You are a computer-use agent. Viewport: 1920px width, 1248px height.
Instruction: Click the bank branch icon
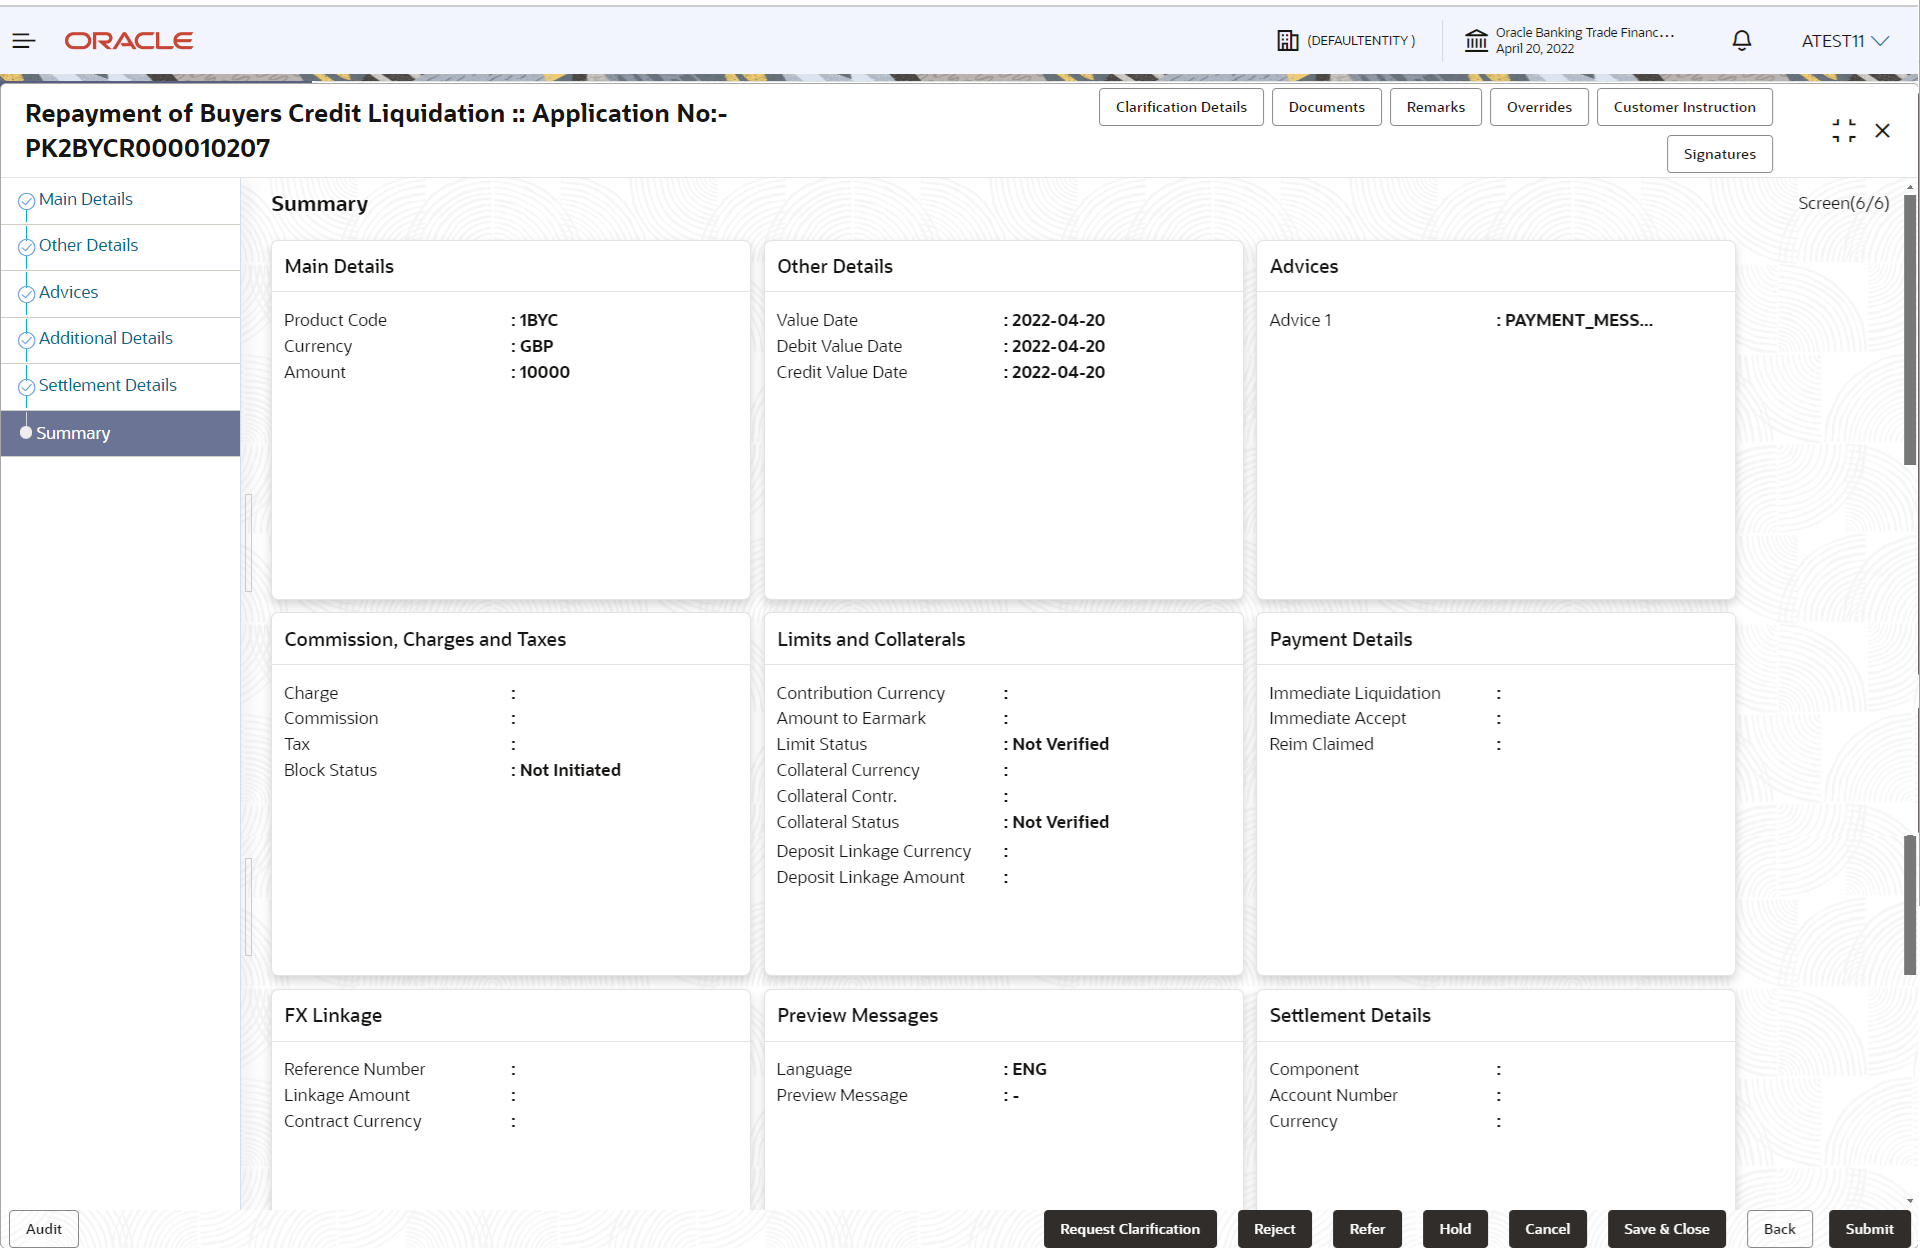click(1476, 41)
